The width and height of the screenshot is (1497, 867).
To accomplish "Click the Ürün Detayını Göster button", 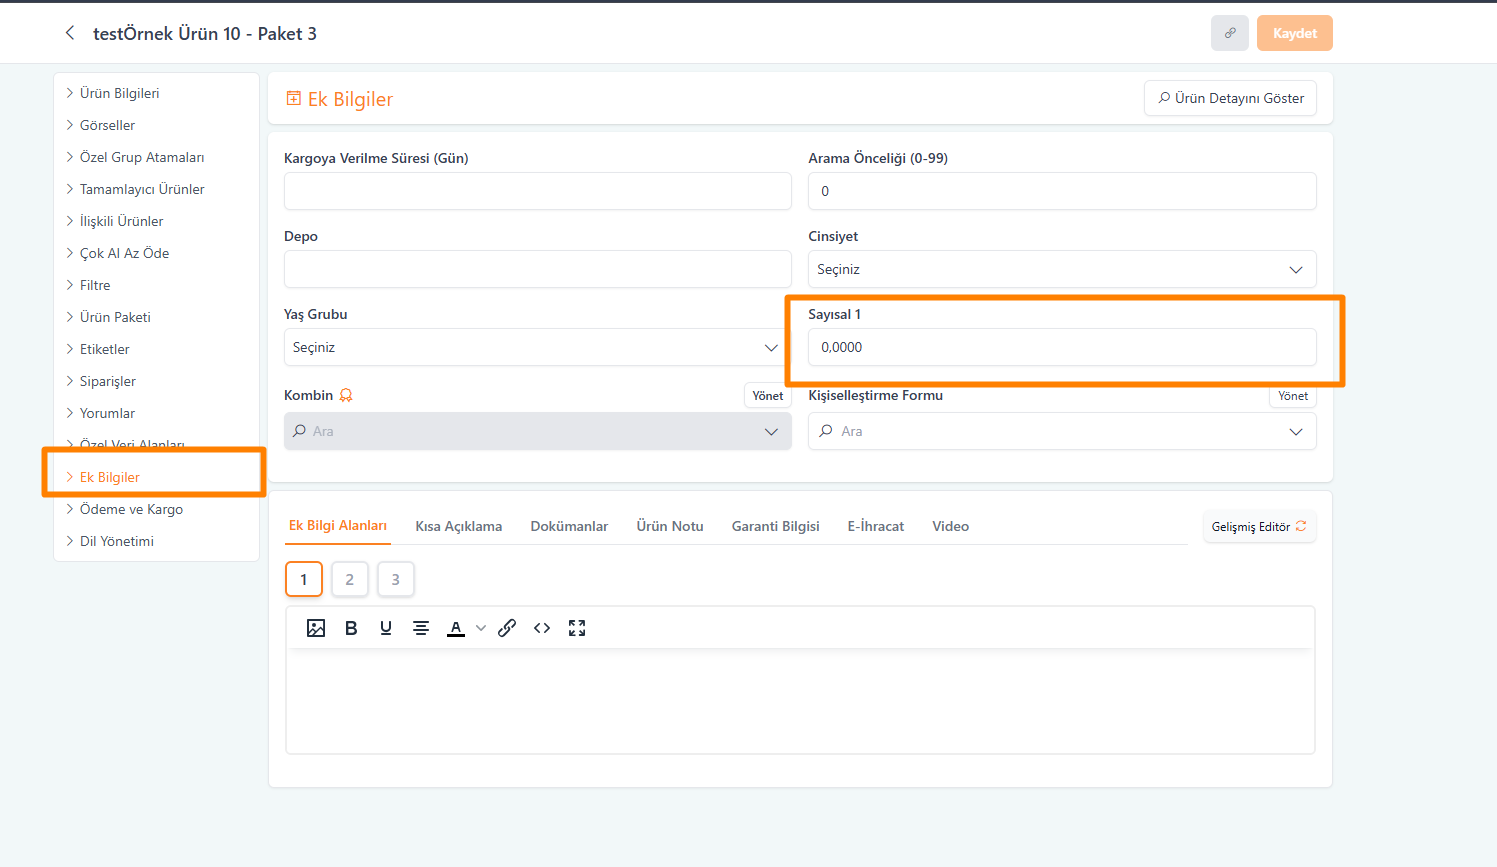I will (1230, 98).
